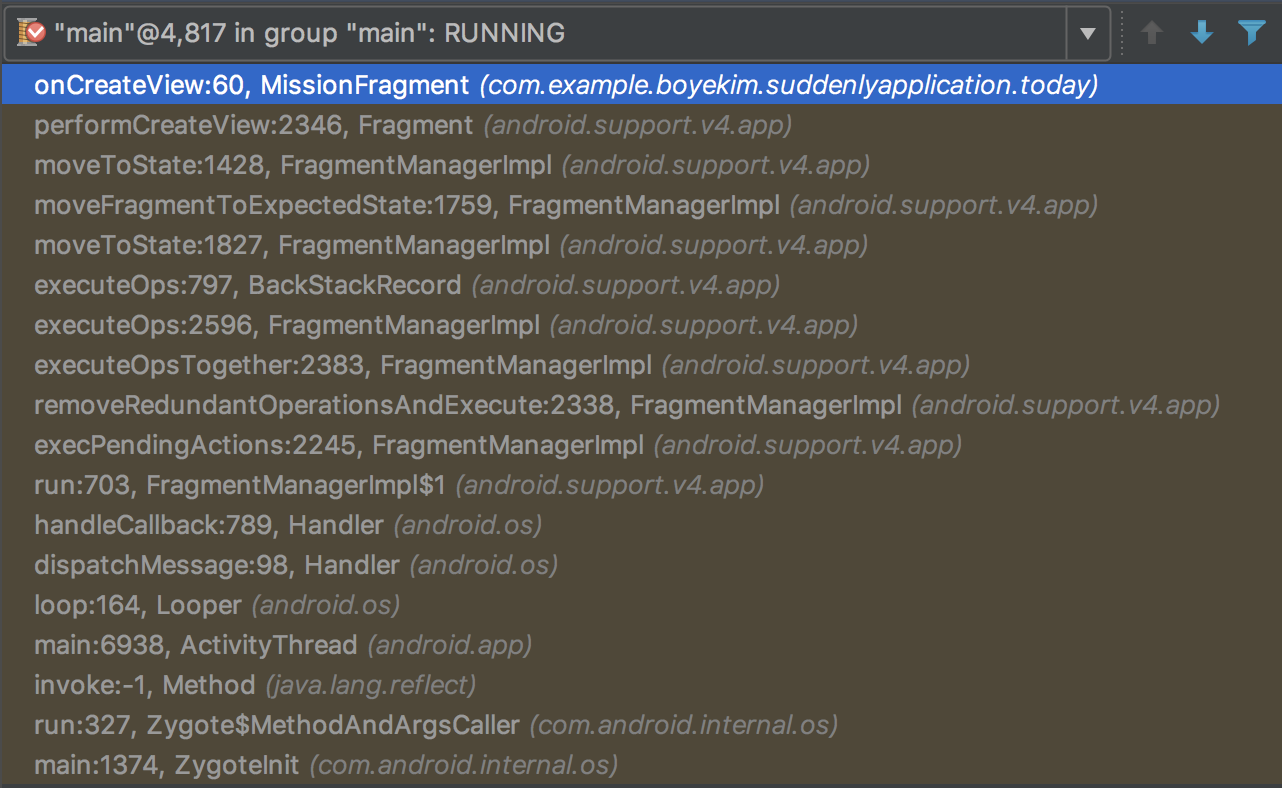Click the previous frame up arrow icon
The height and width of the screenshot is (788, 1282).
[1152, 33]
